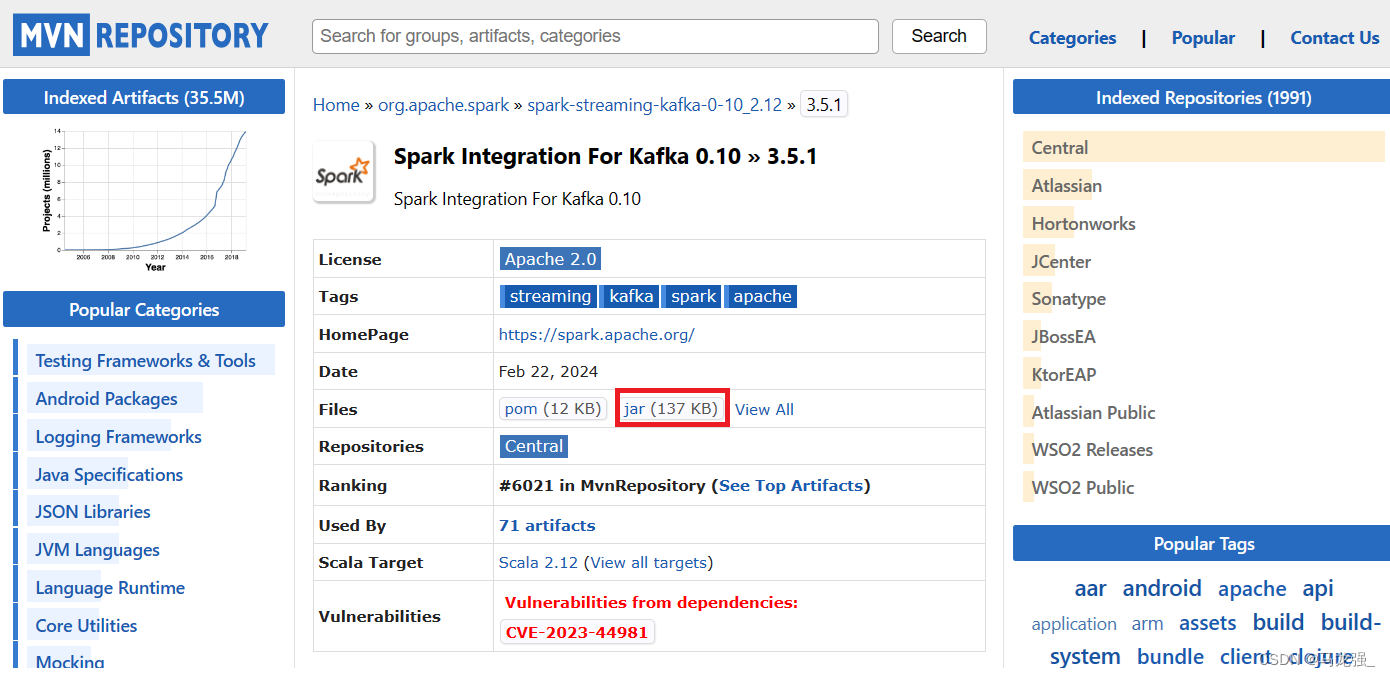Download the jar (137 KB) file
1390x676 pixels.
pyautogui.click(x=671, y=409)
